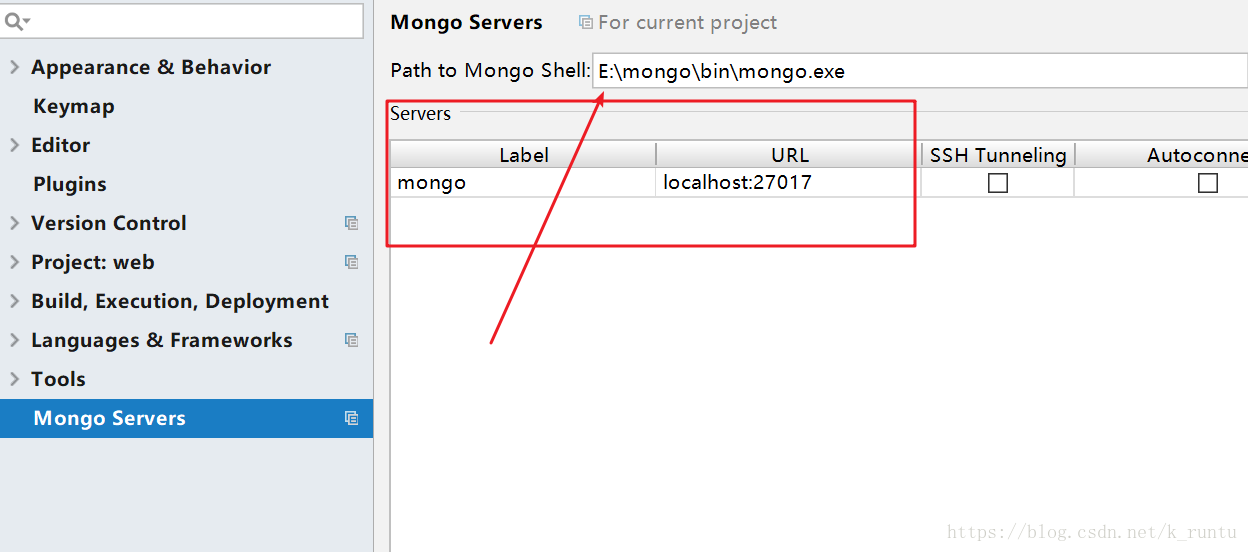The image size is (1248, 552).
Task: Click the Autoconnect column header
Action: click(1162, 154)
